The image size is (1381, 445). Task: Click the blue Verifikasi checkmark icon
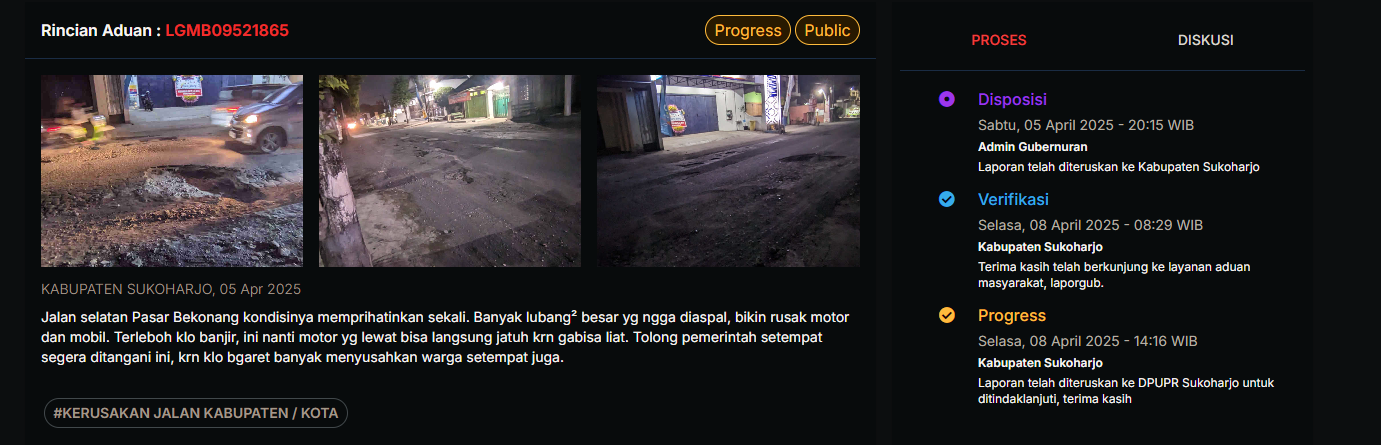coord(947,199)
